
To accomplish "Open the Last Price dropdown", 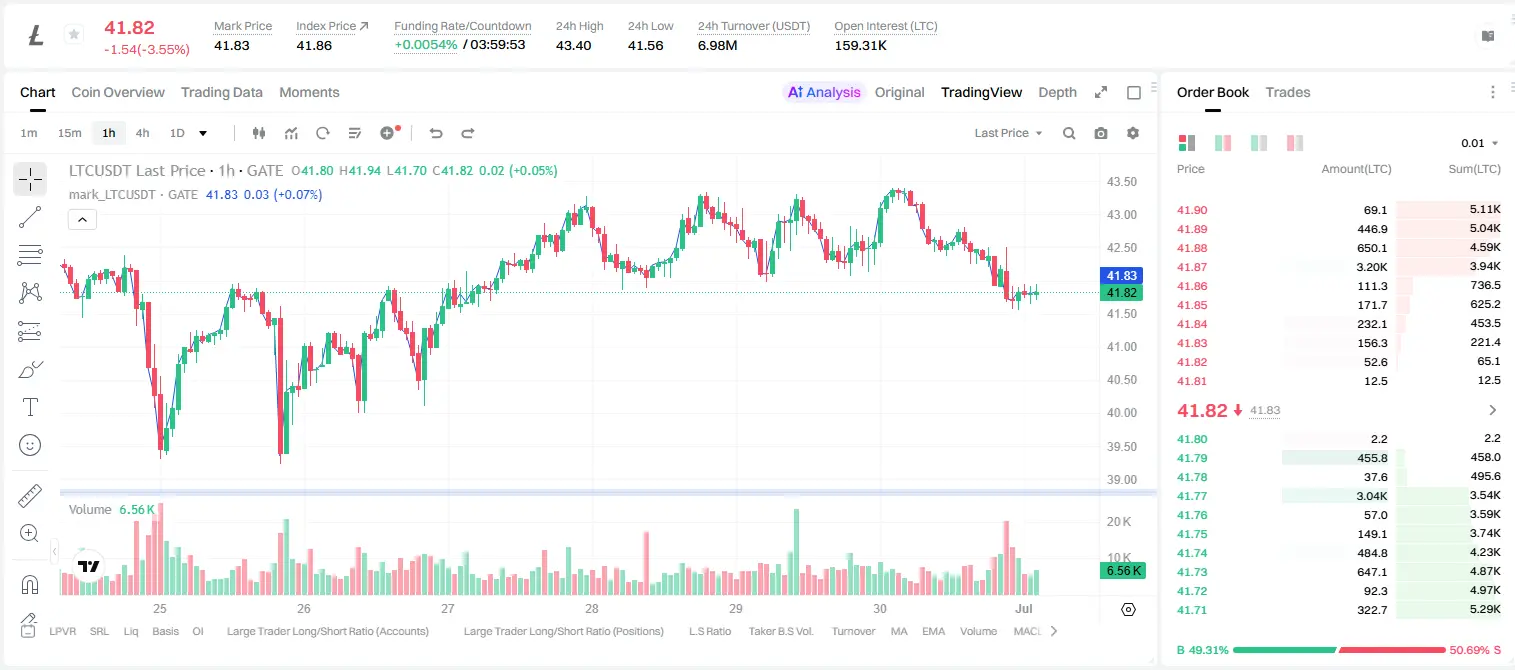I will [1008, 133].
